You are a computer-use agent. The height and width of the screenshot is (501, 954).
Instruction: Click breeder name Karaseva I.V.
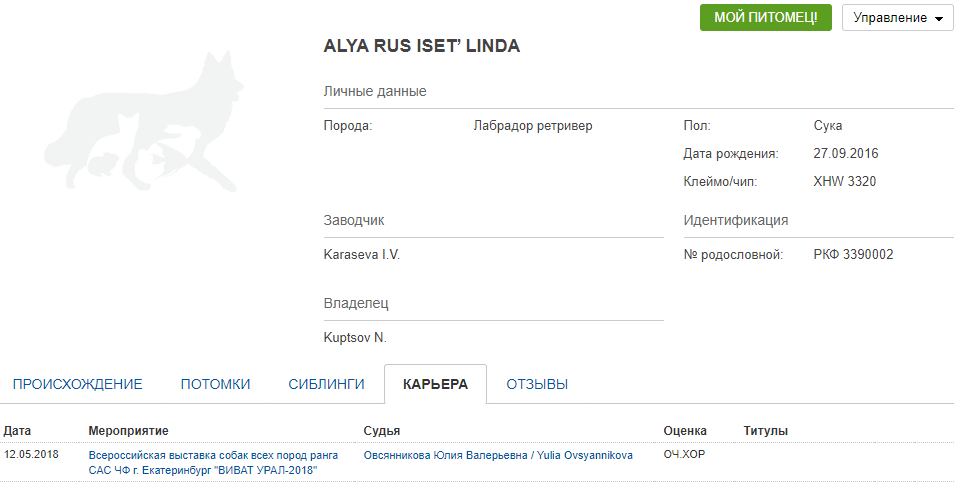point(362,254)
